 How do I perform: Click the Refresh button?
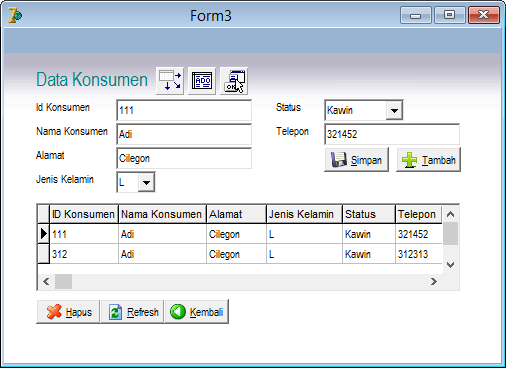132,312
